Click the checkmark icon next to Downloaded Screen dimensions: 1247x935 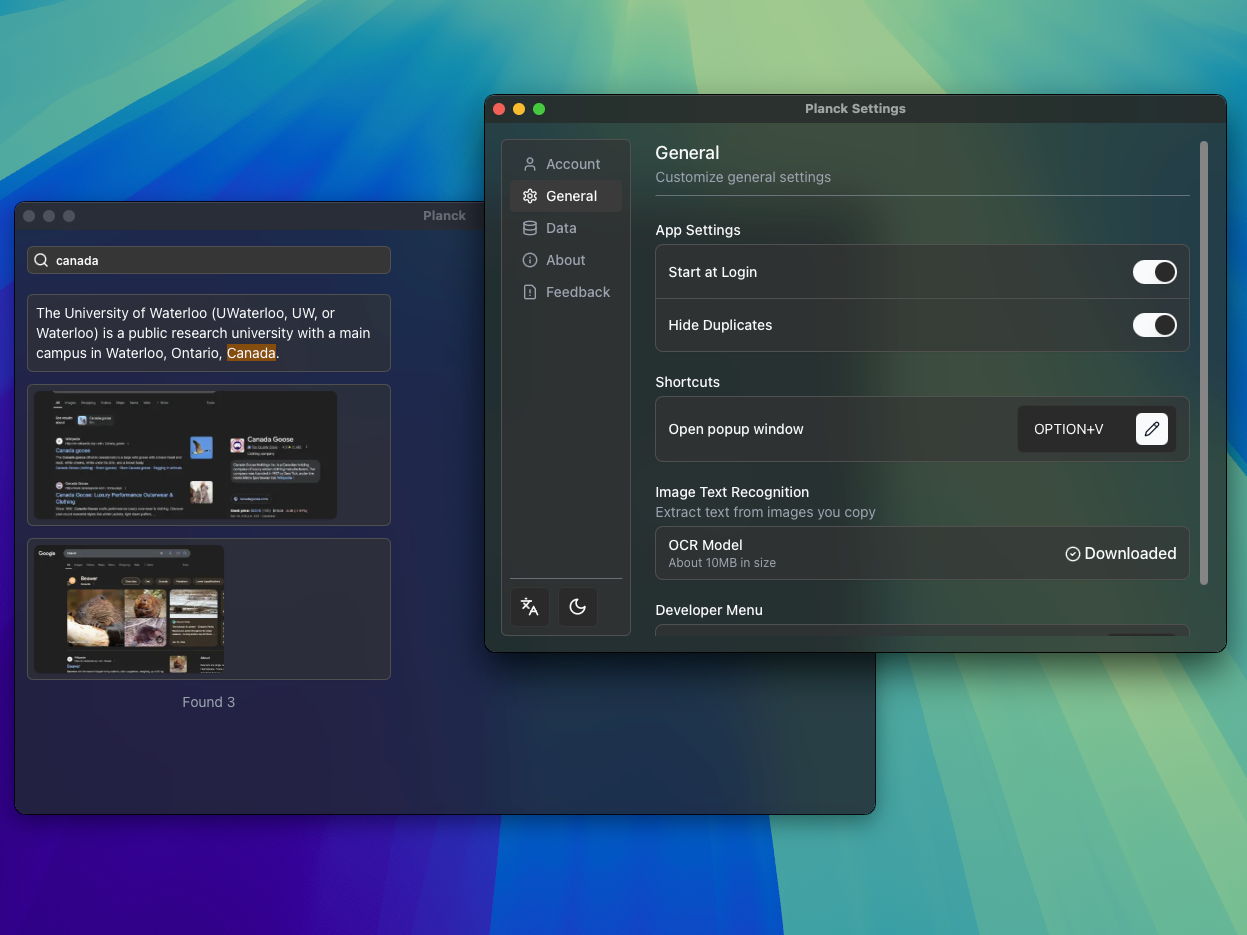(1072, 553)
